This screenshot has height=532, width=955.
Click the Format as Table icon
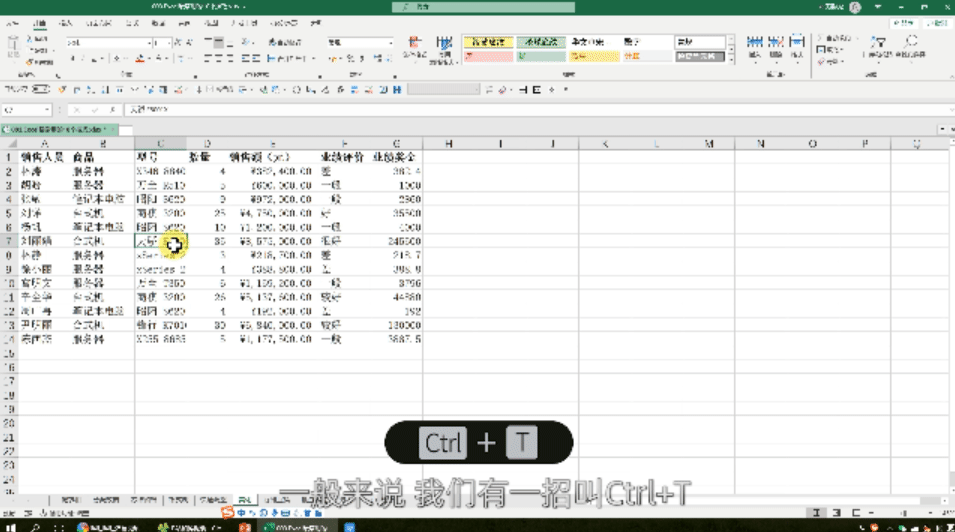[x=440, y=47]
